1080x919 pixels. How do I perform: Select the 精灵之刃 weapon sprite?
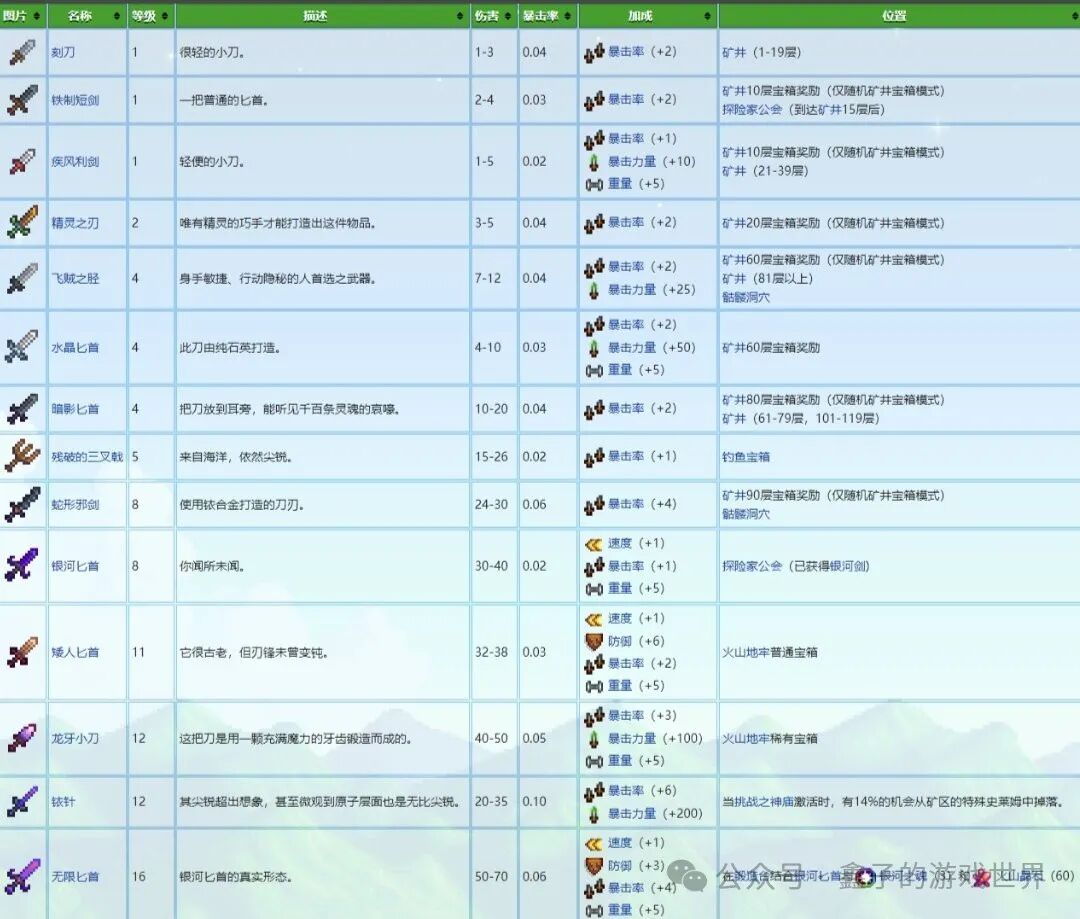coord(22,223)
